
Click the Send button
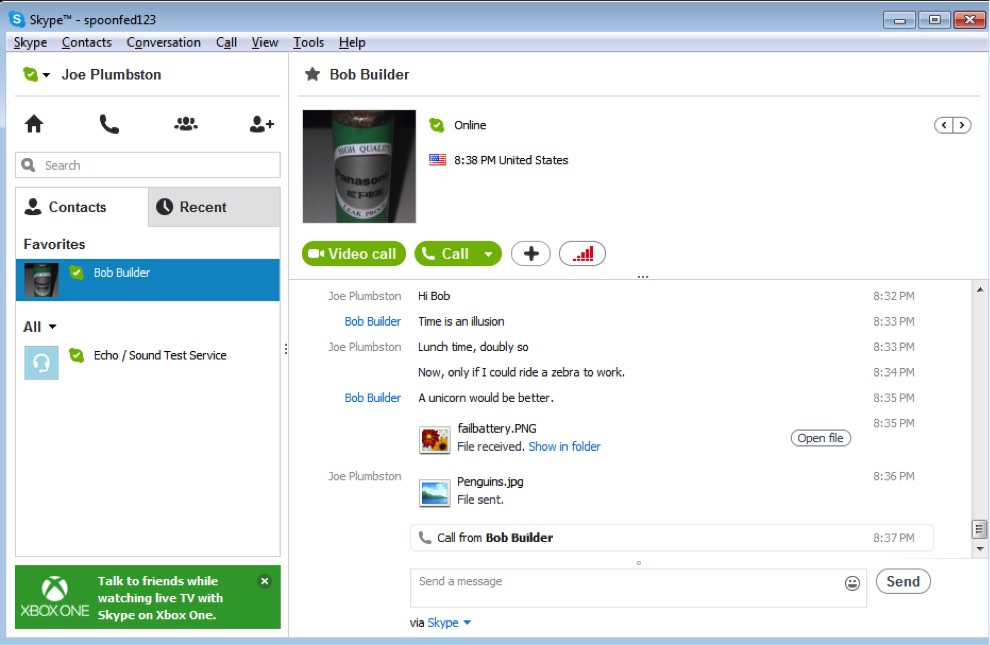pos(903,582)
